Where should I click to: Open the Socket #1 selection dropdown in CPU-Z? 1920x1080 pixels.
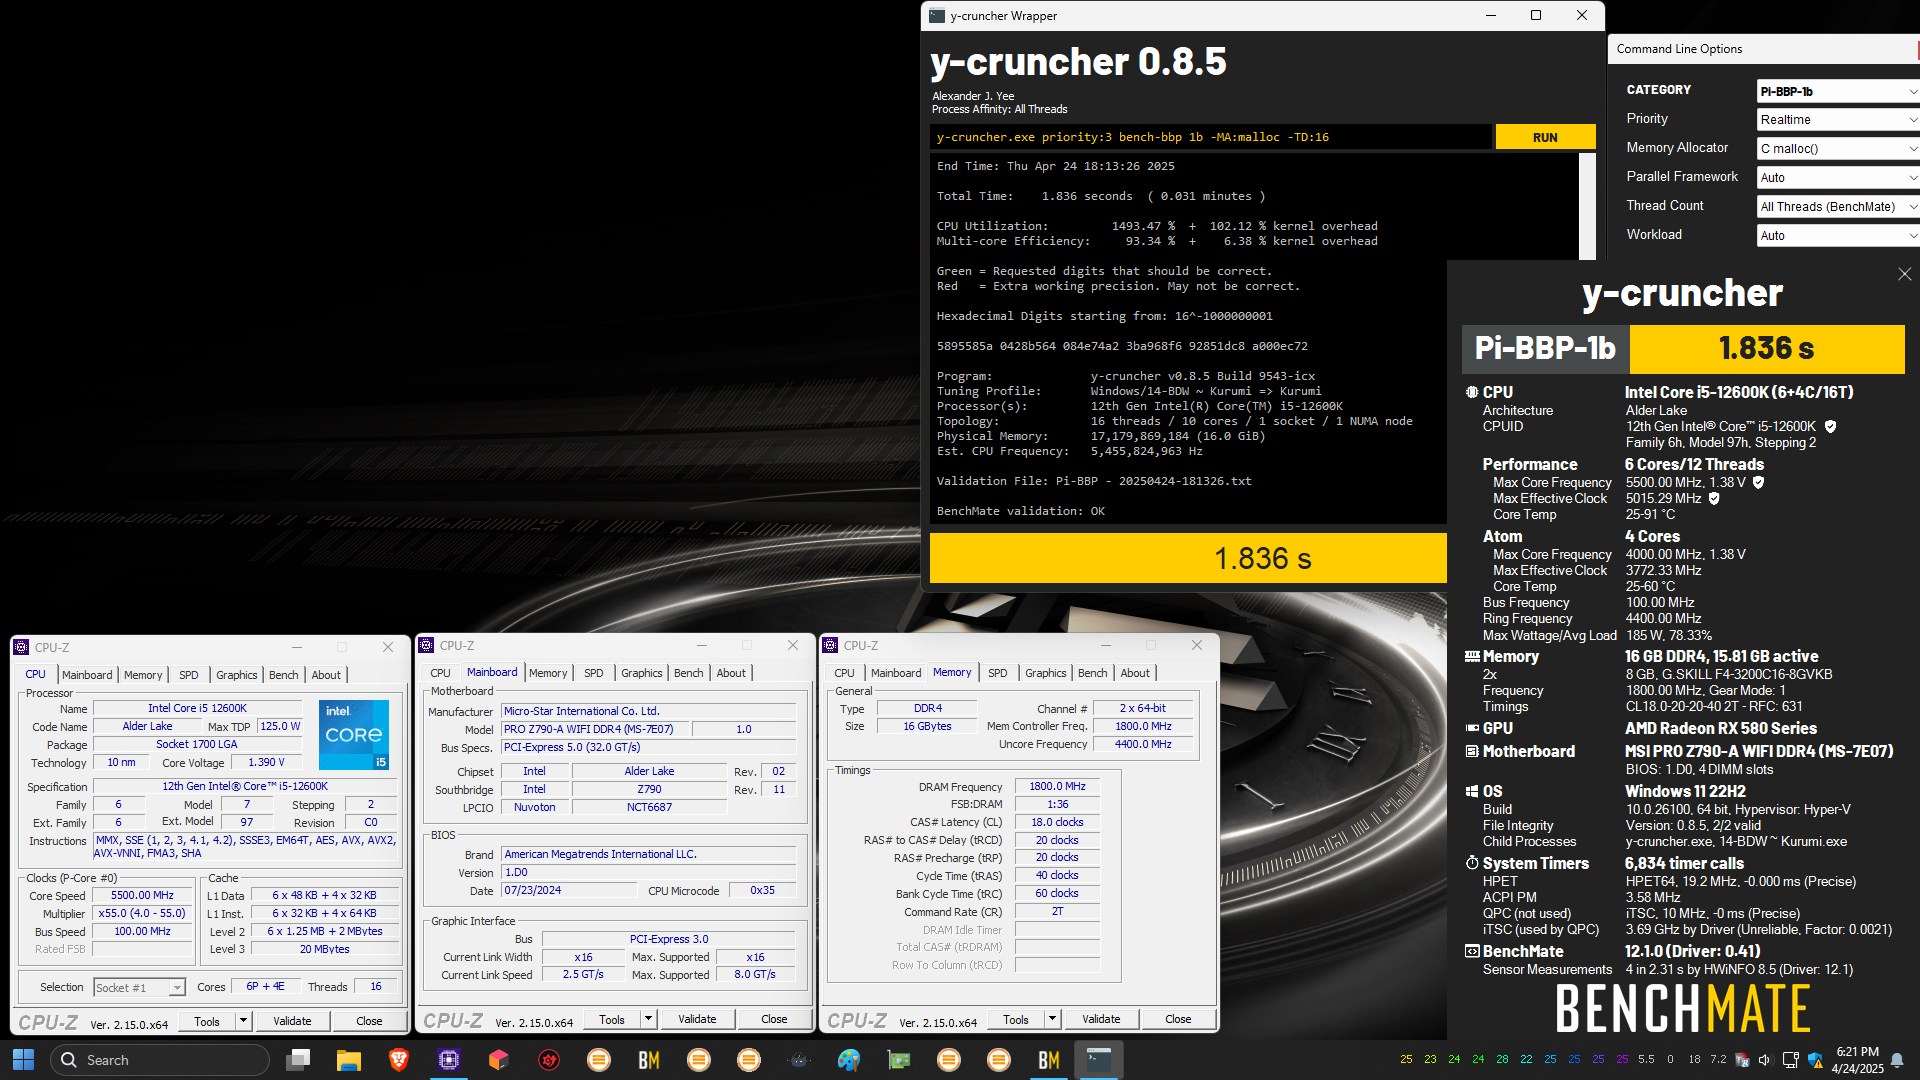point(139,987)
